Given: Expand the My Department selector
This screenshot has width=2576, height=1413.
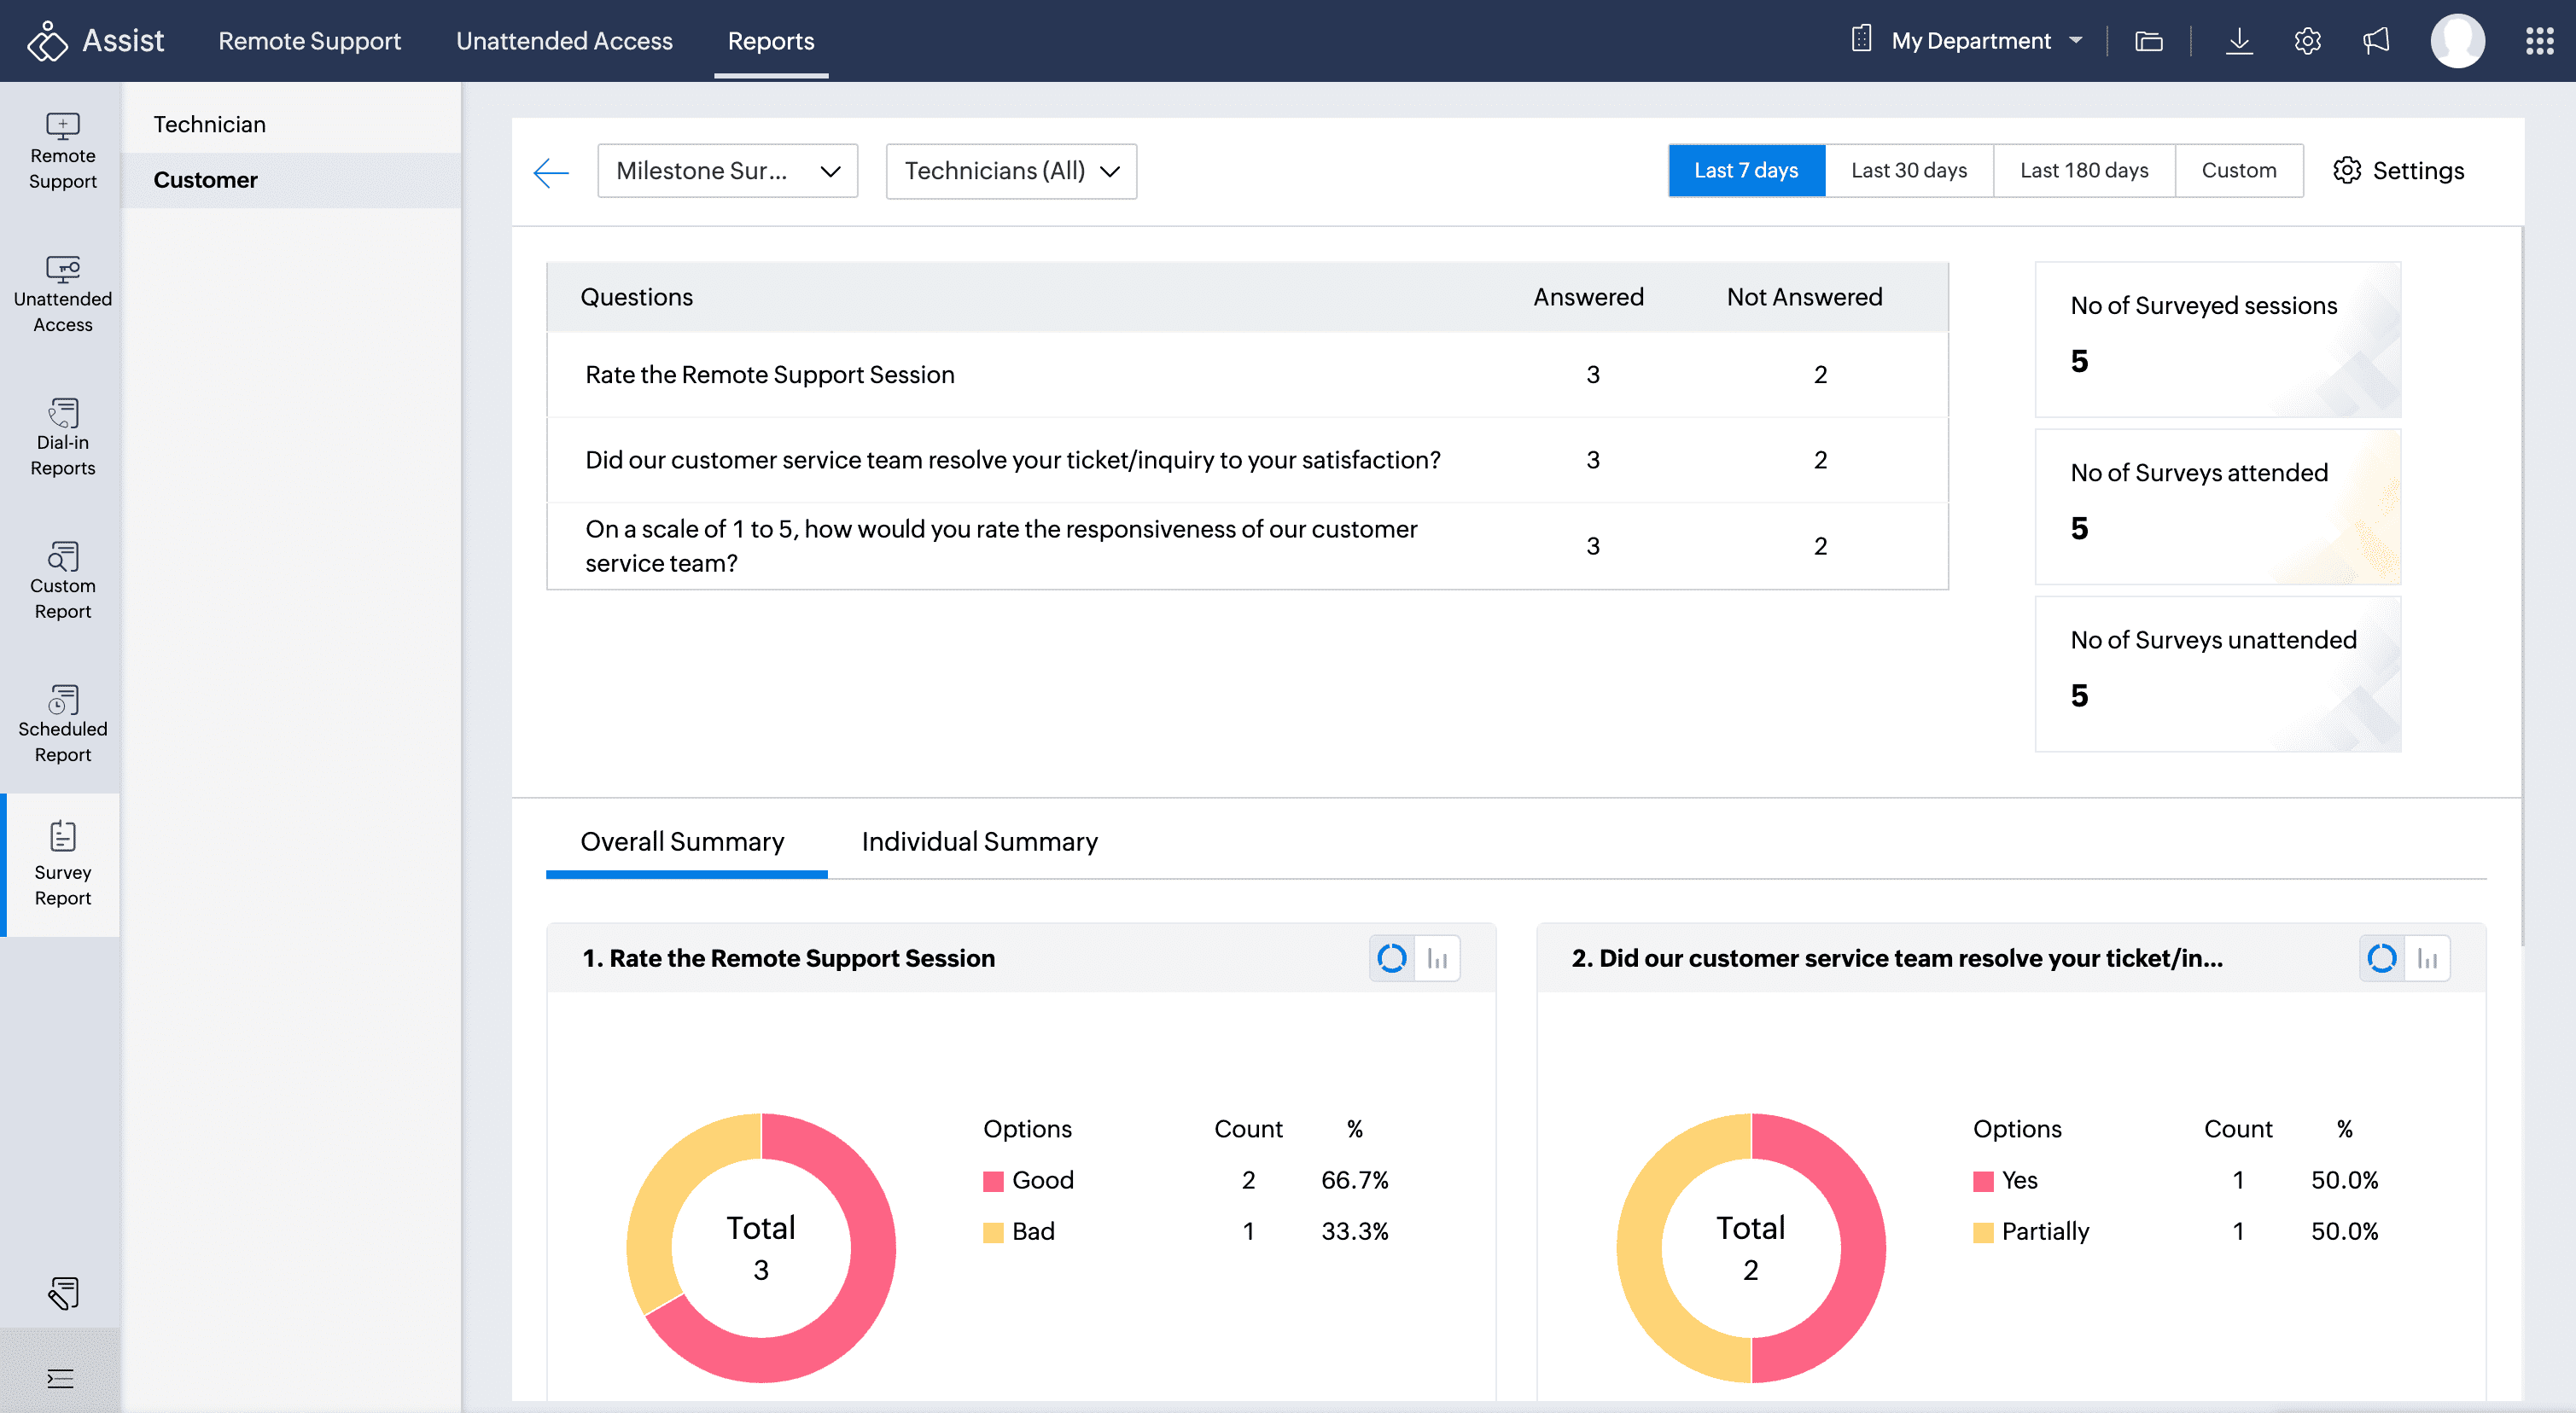Looking at the screenshot, I should pos(1969,41).
